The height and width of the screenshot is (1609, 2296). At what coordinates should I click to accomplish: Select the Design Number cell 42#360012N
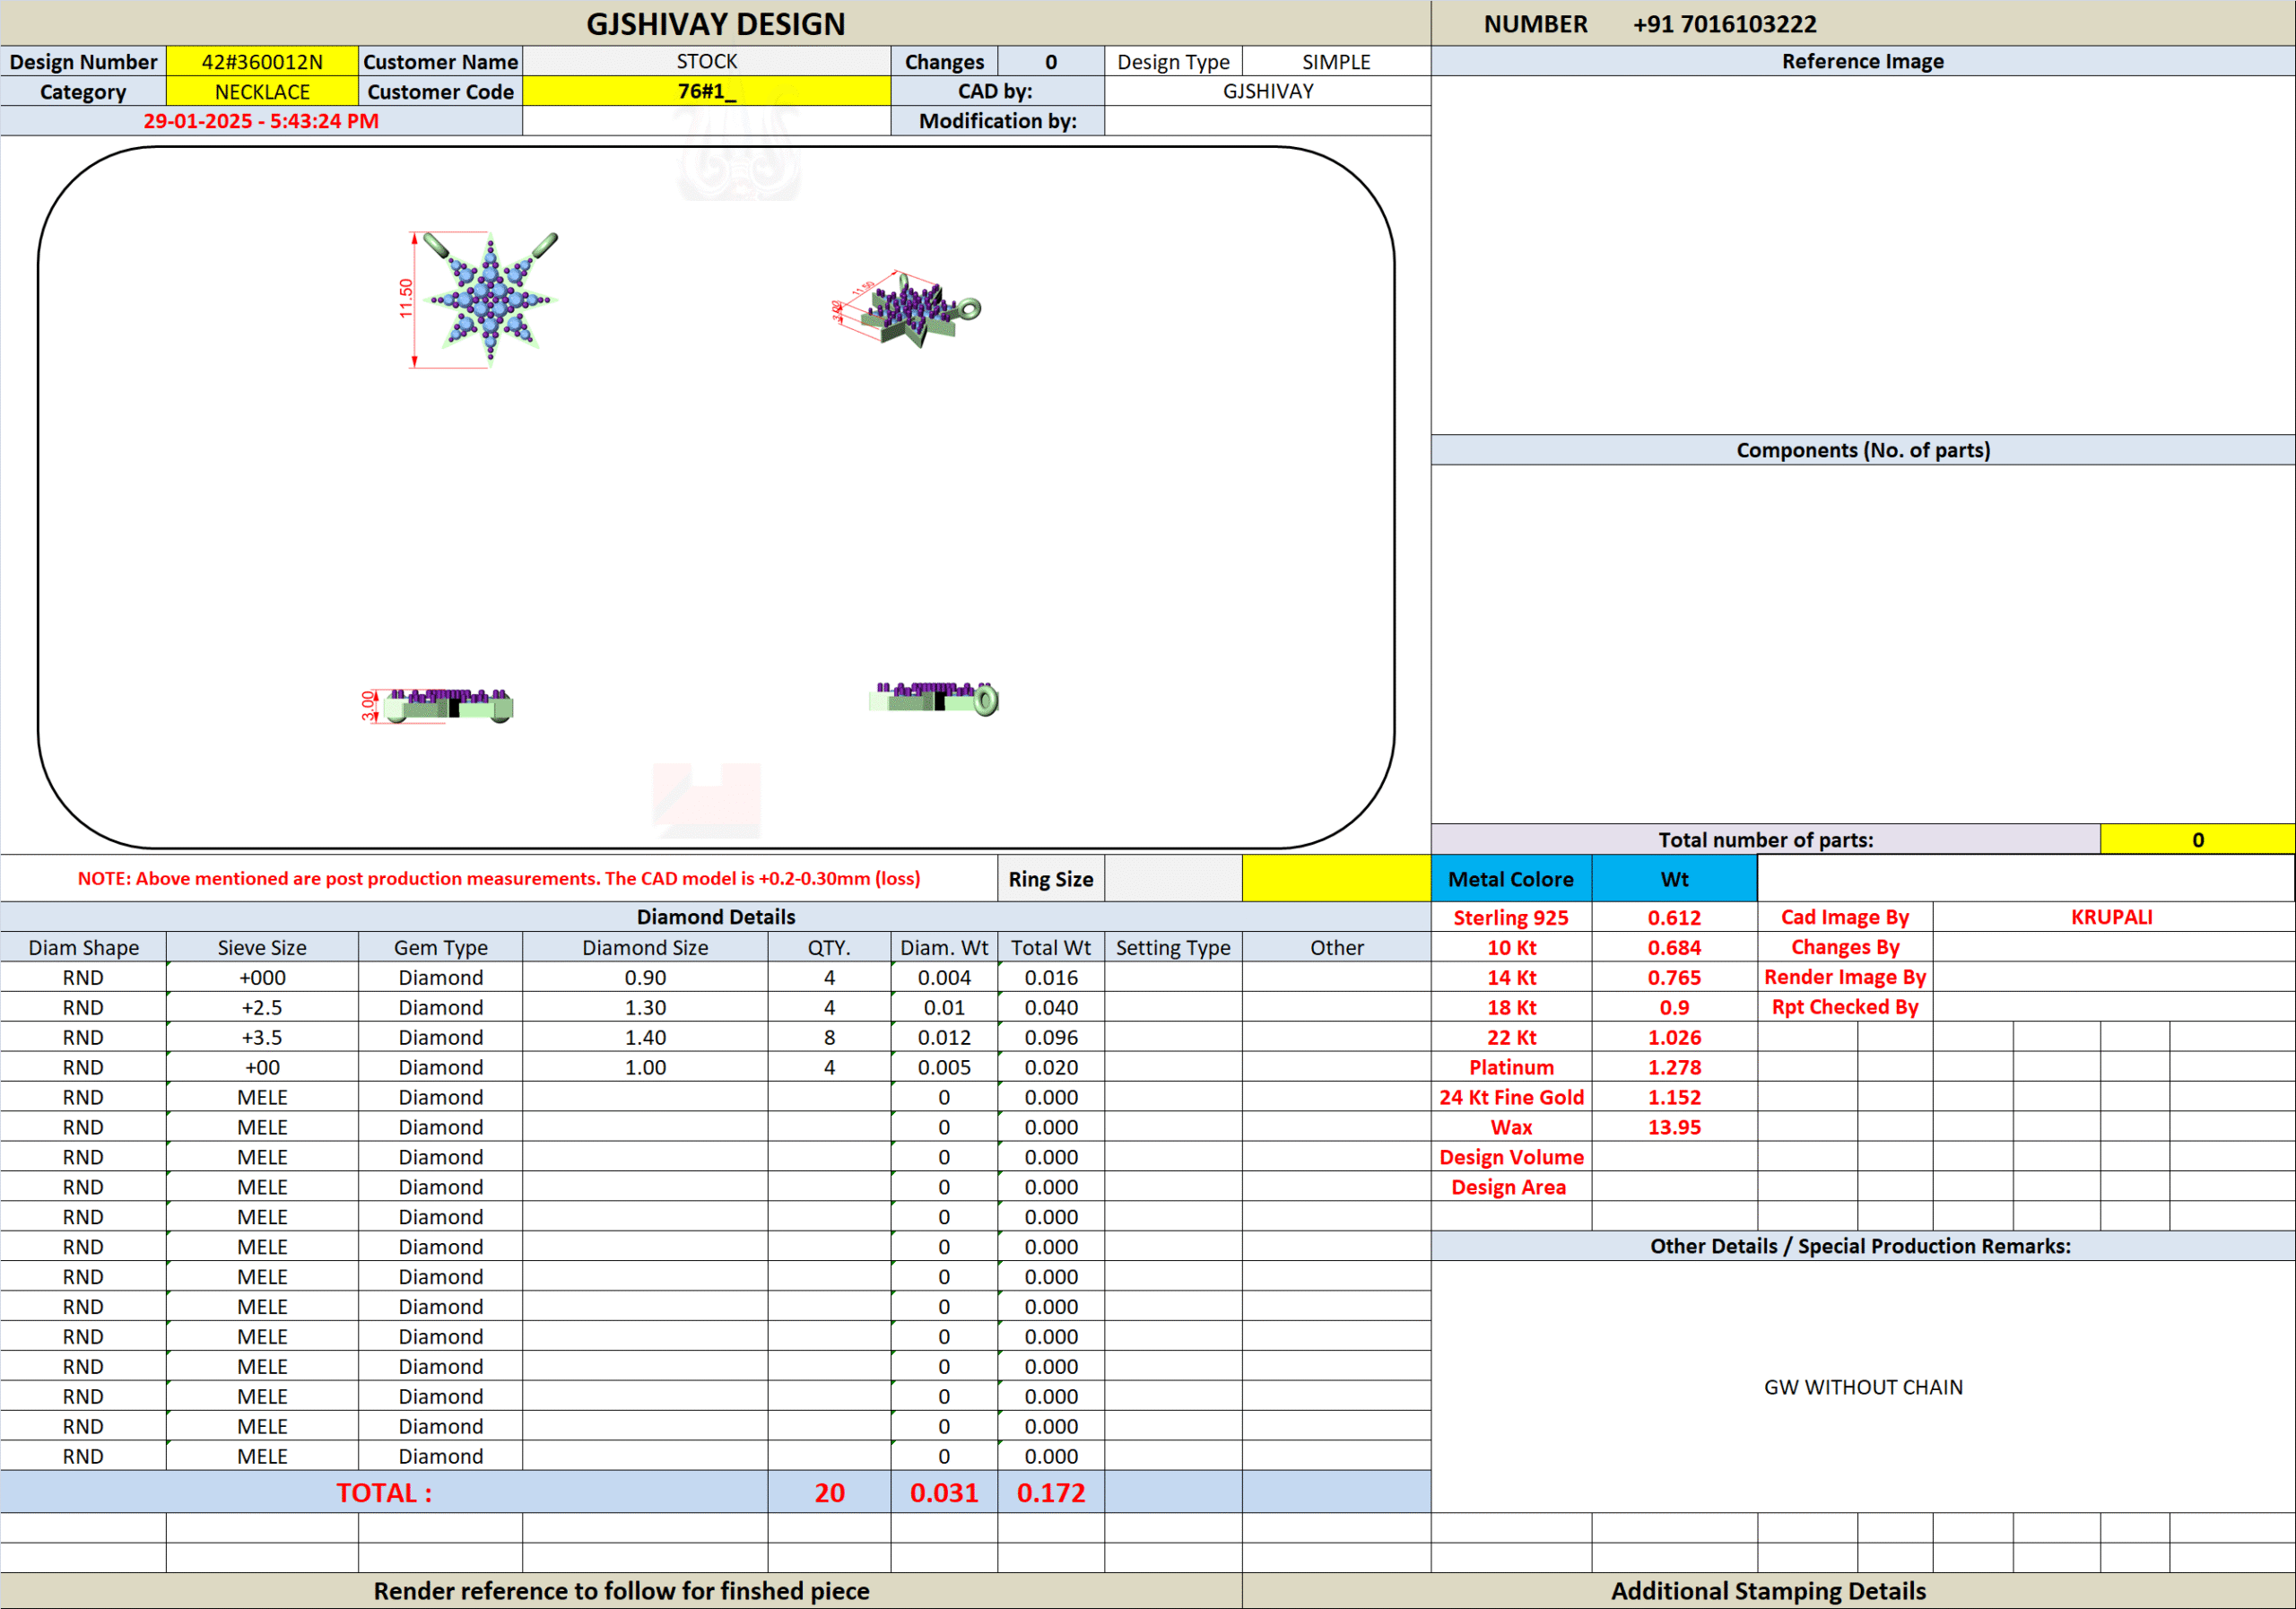(262, 62)
